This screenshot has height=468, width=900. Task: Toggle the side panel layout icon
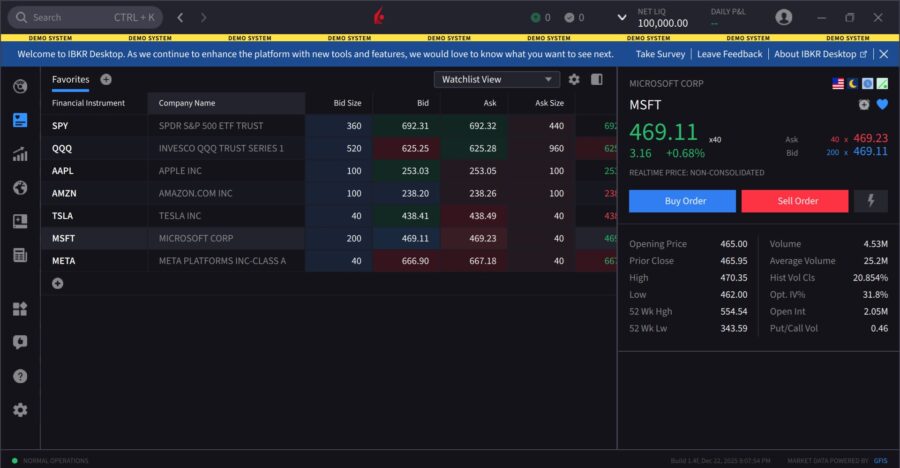[x=597, y=79]
